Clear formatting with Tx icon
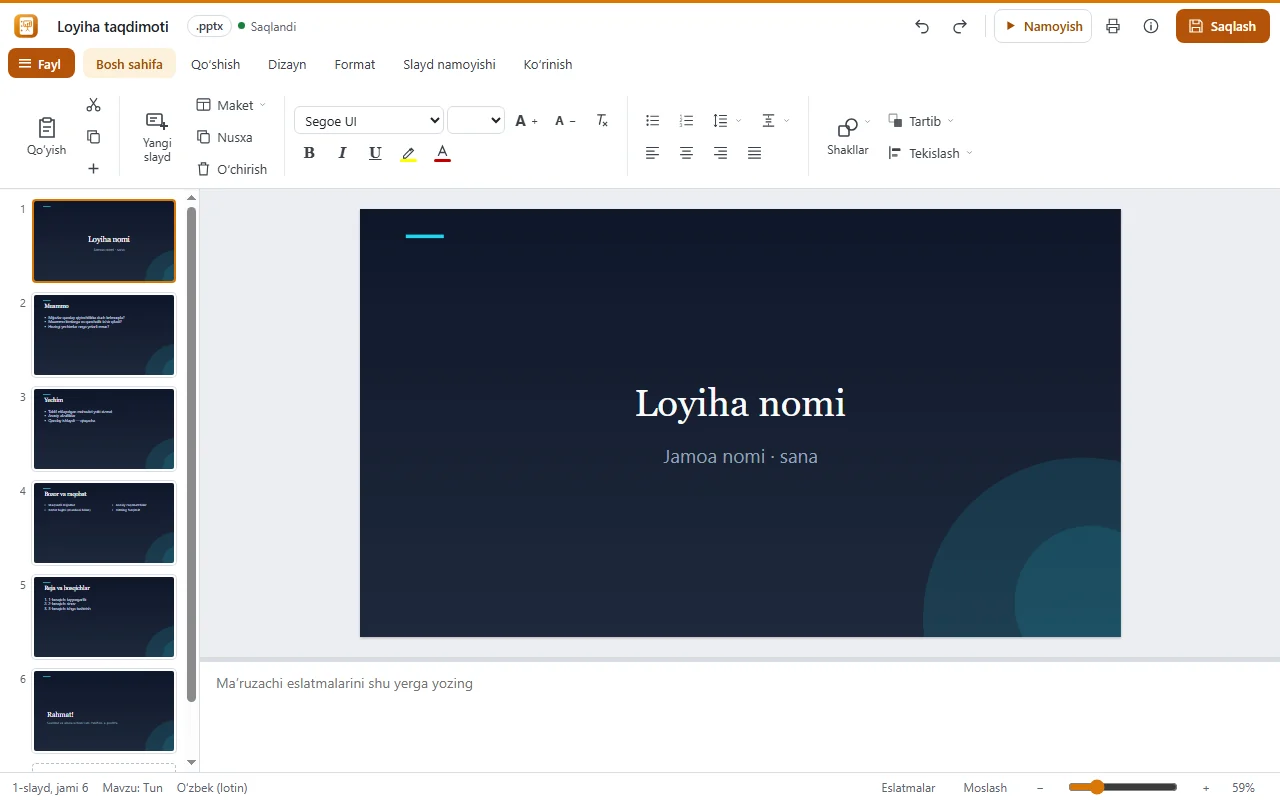The height and width of the screenshot is (800, 1280). 602,121
